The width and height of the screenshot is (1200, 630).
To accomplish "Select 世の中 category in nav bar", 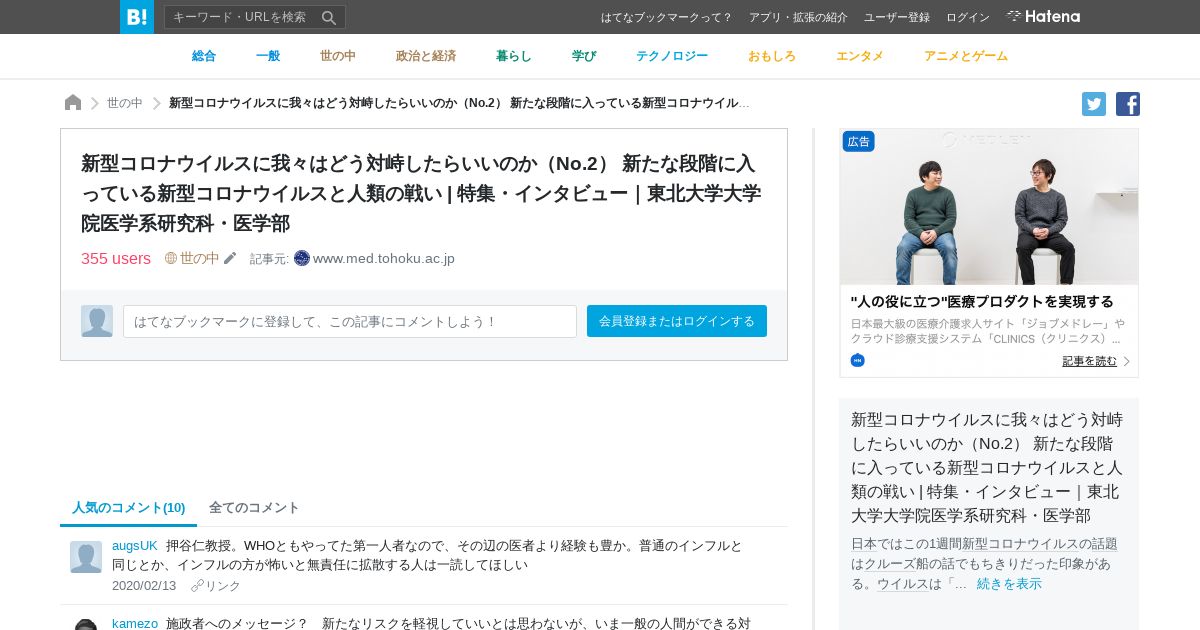I will [x=338, y=56].
